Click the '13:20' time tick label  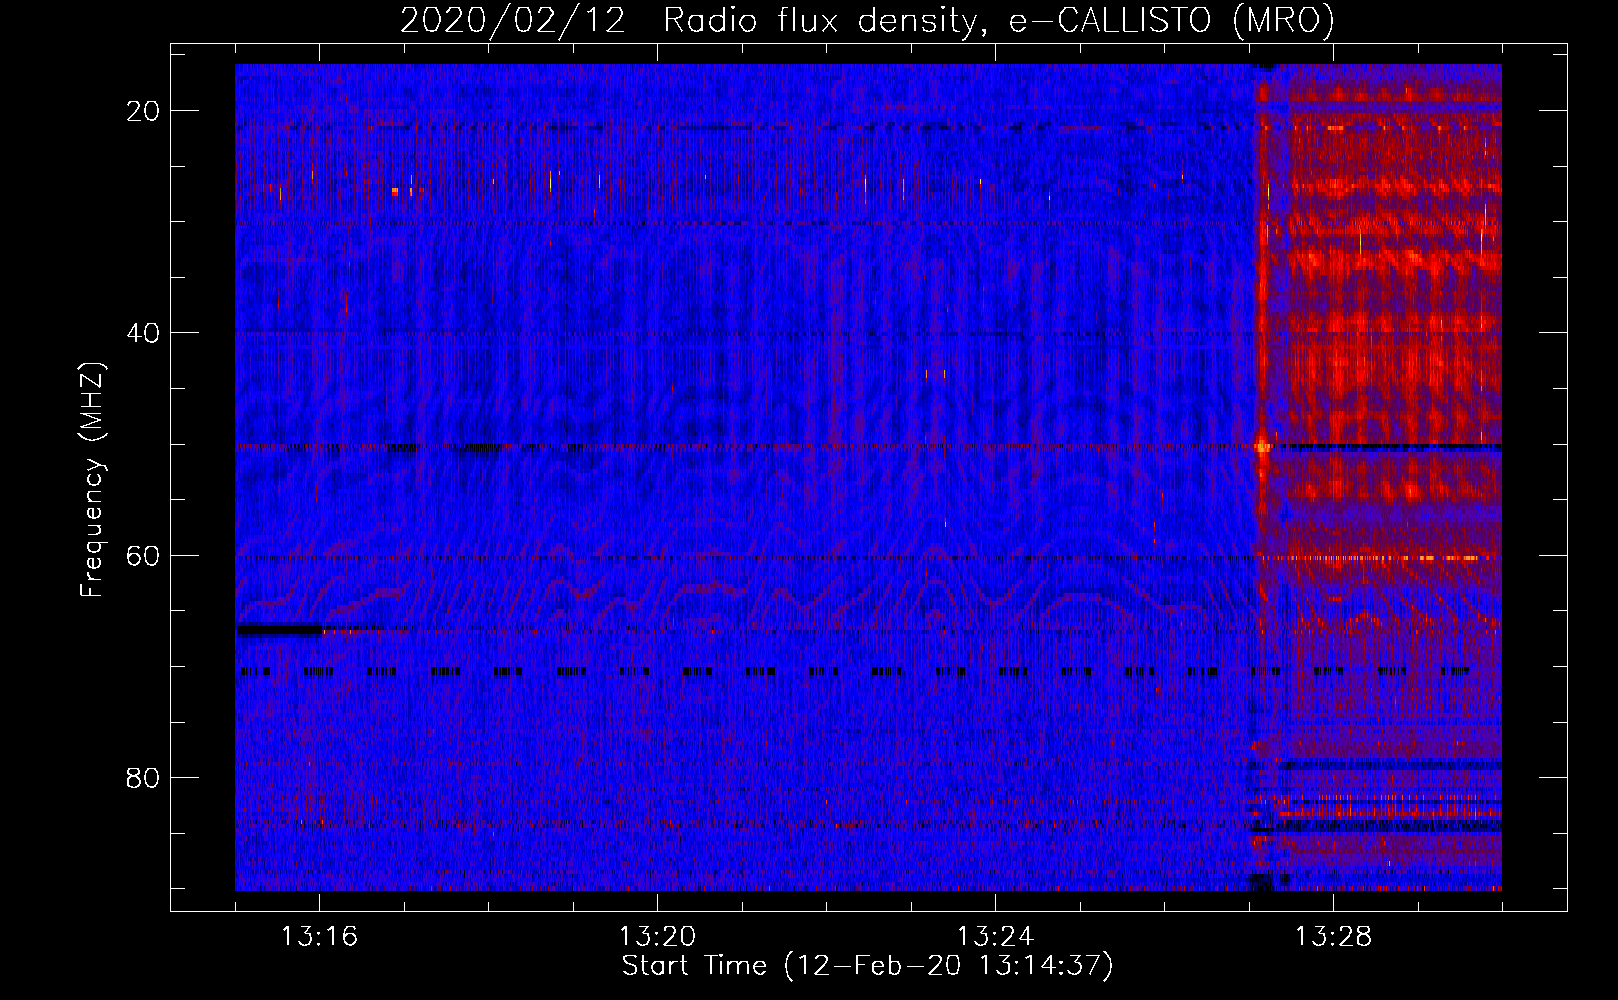(657, 937)
